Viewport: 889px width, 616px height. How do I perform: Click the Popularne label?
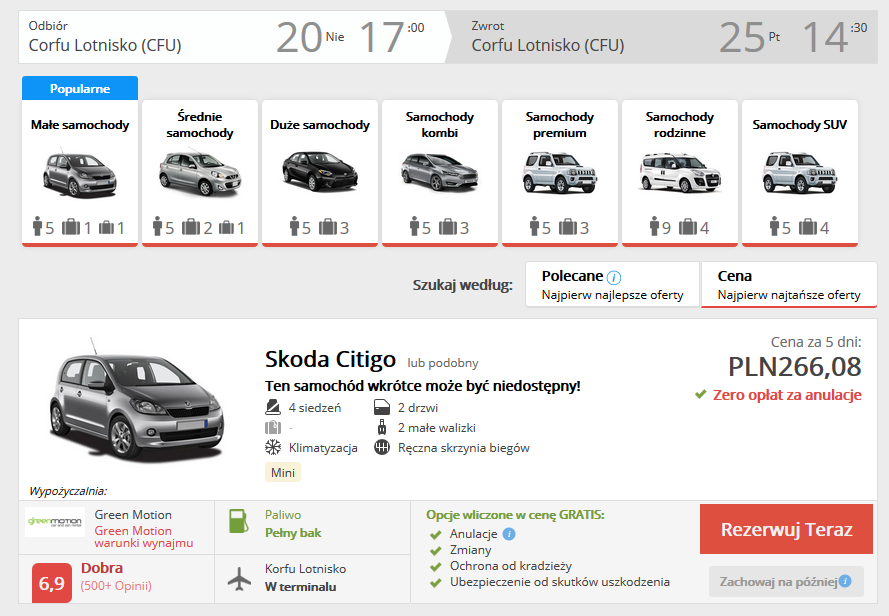tap(80, 88)
